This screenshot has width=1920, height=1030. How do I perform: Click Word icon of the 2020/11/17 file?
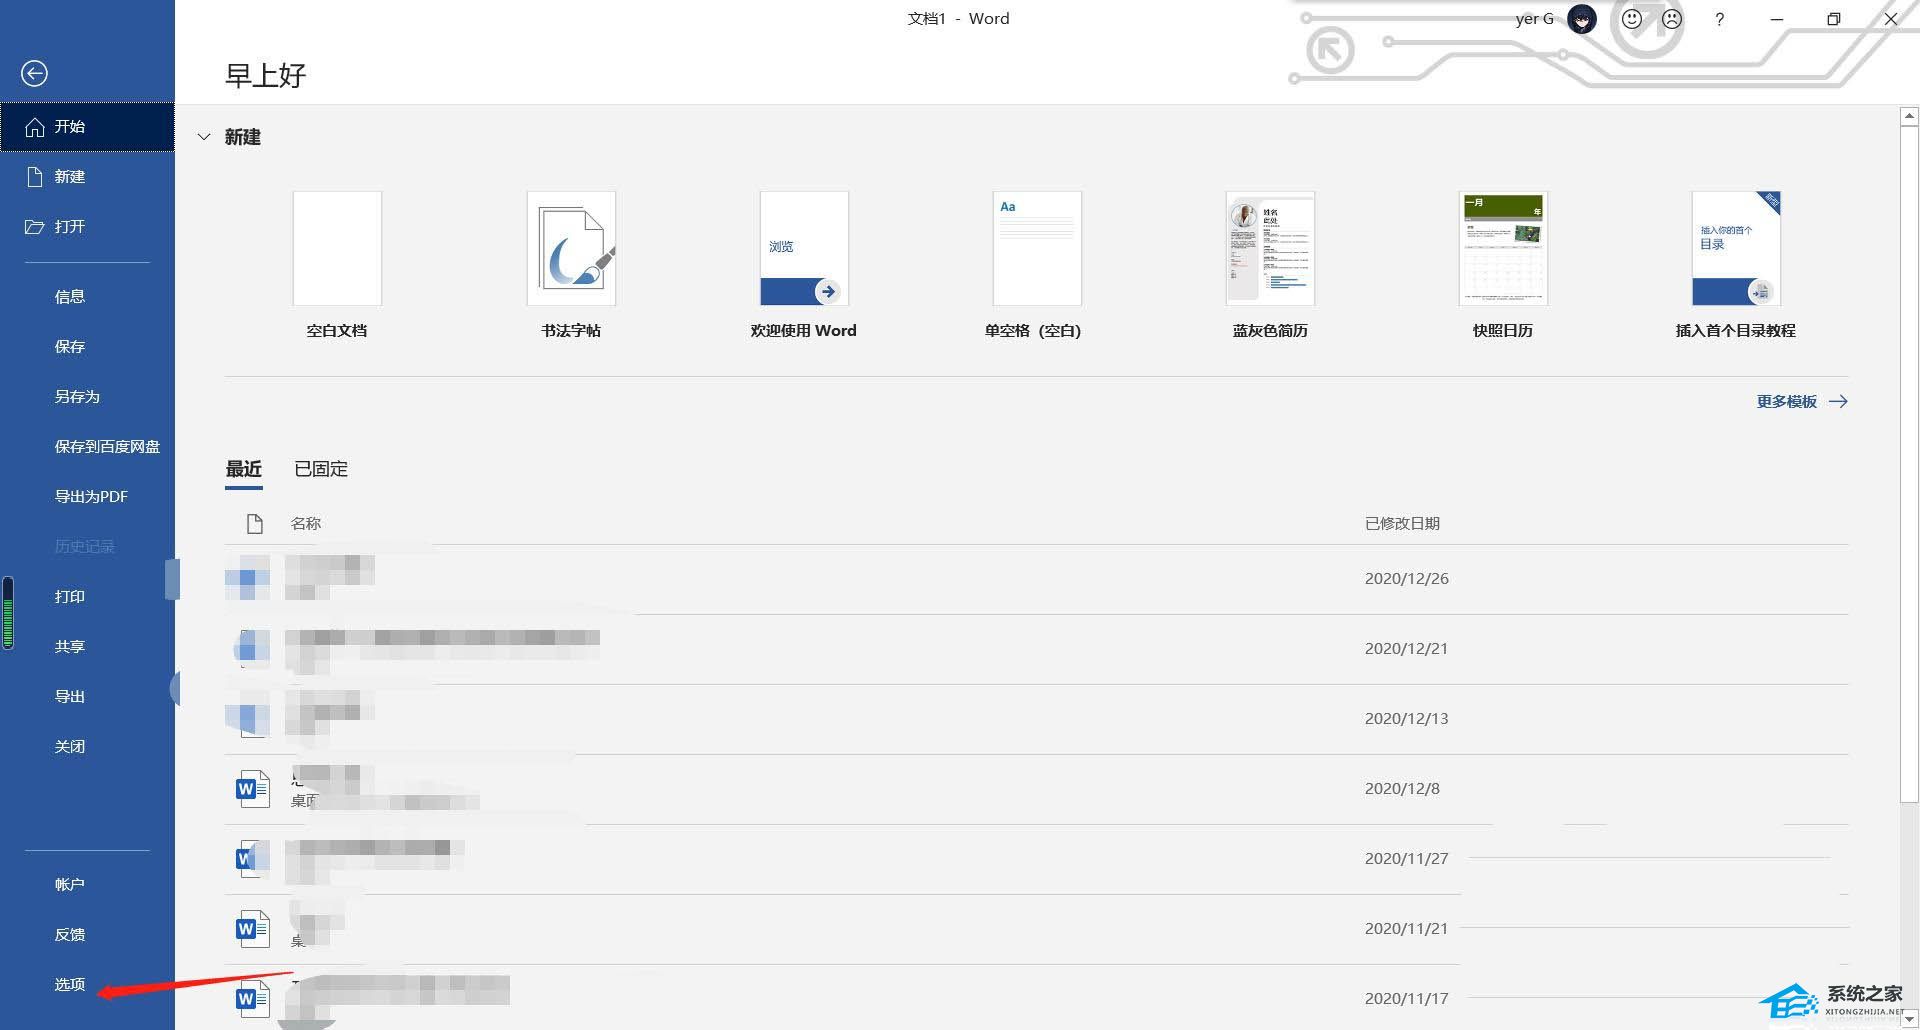(x=252, y=999)
